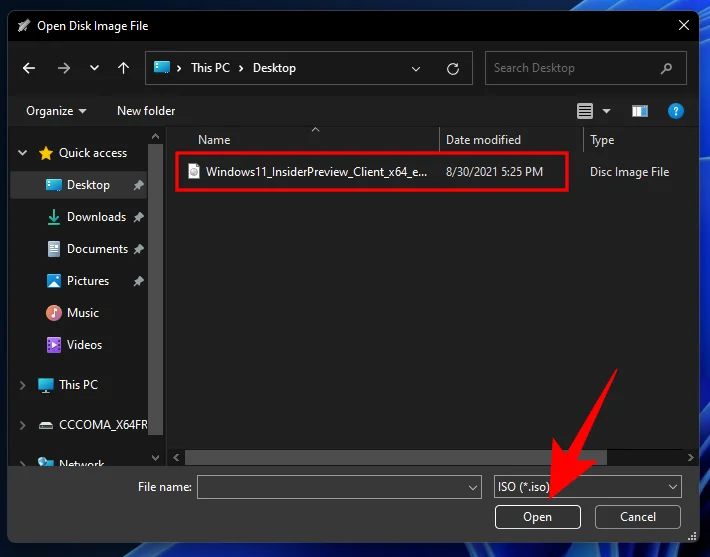Expand the This PC tree node
This screenshot has width=710, height=557.
tap(22, 385)
